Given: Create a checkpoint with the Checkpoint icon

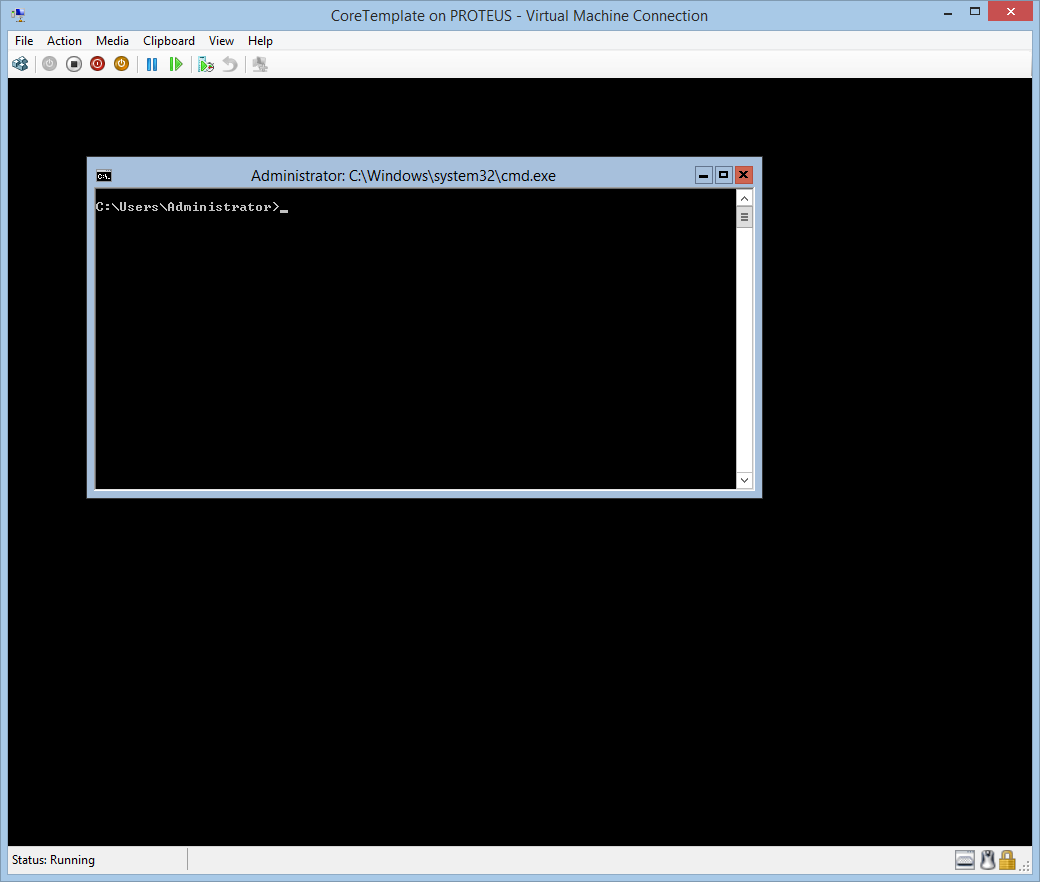Looking at the screenshot, I should tap(206, 64).
